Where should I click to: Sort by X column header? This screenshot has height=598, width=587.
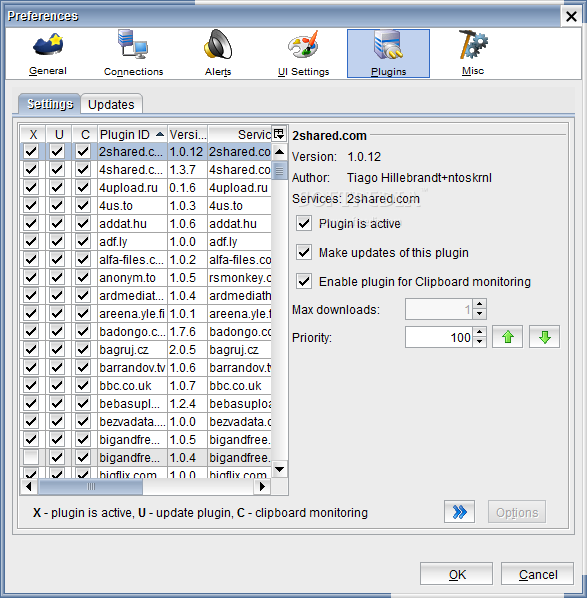[33, 134]
